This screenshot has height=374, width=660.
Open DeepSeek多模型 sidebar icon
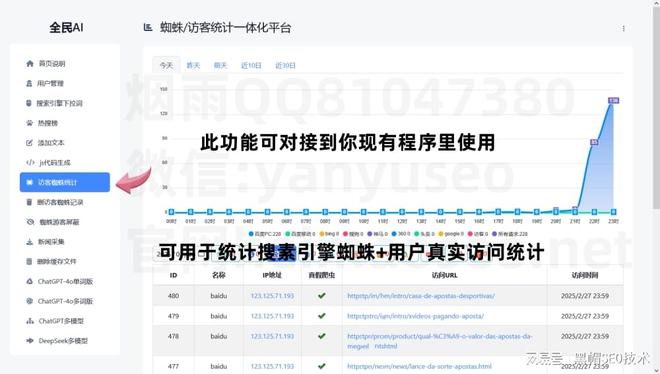pyautogui.click(x=30, y=340)
